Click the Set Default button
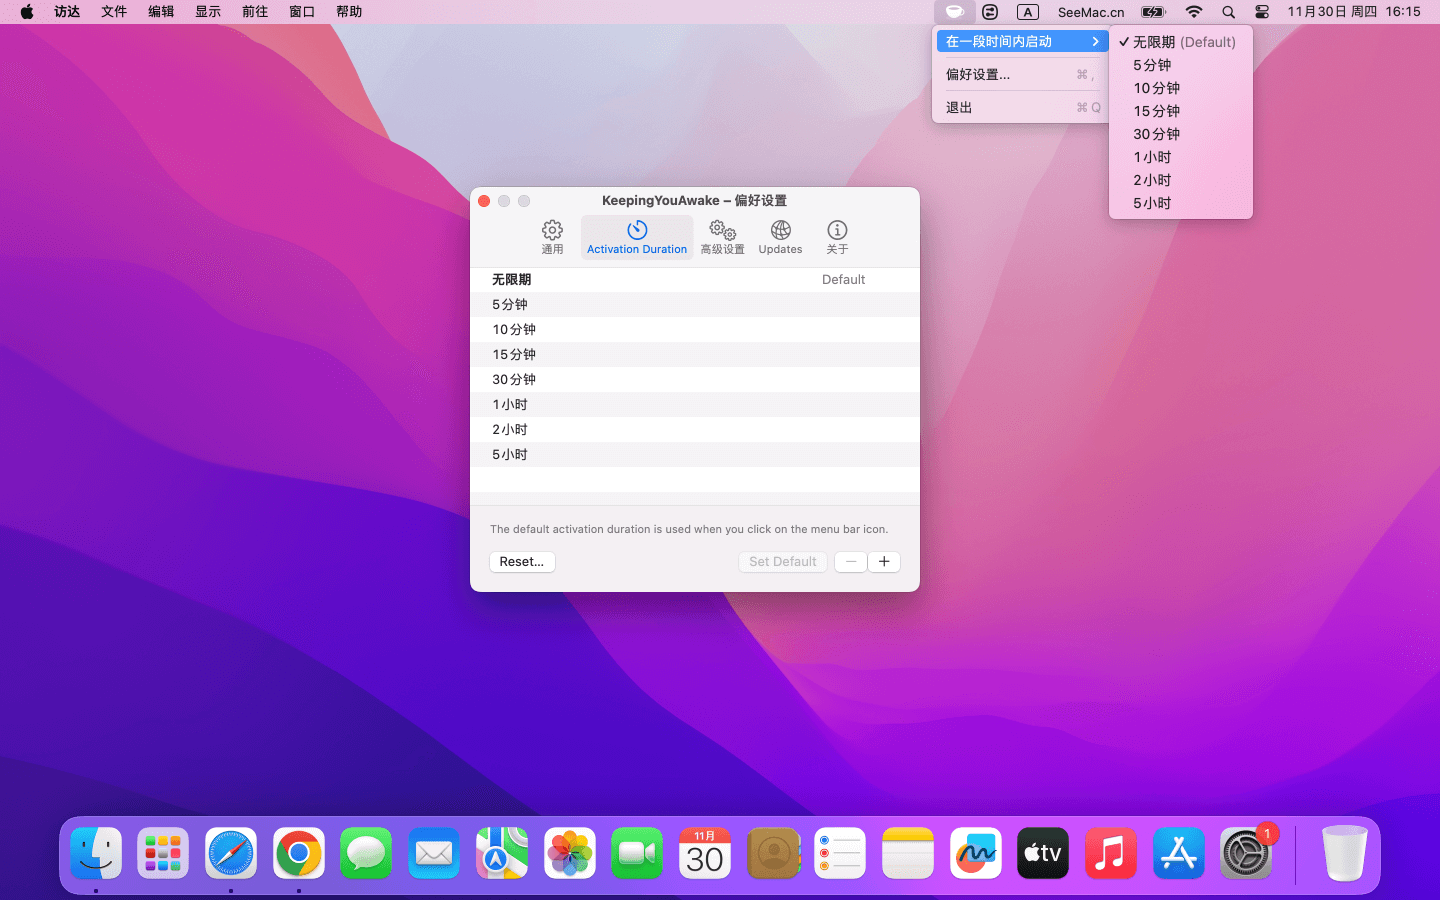The height and width of the screenshot is (900, 1440). click(x=782, y=562)
